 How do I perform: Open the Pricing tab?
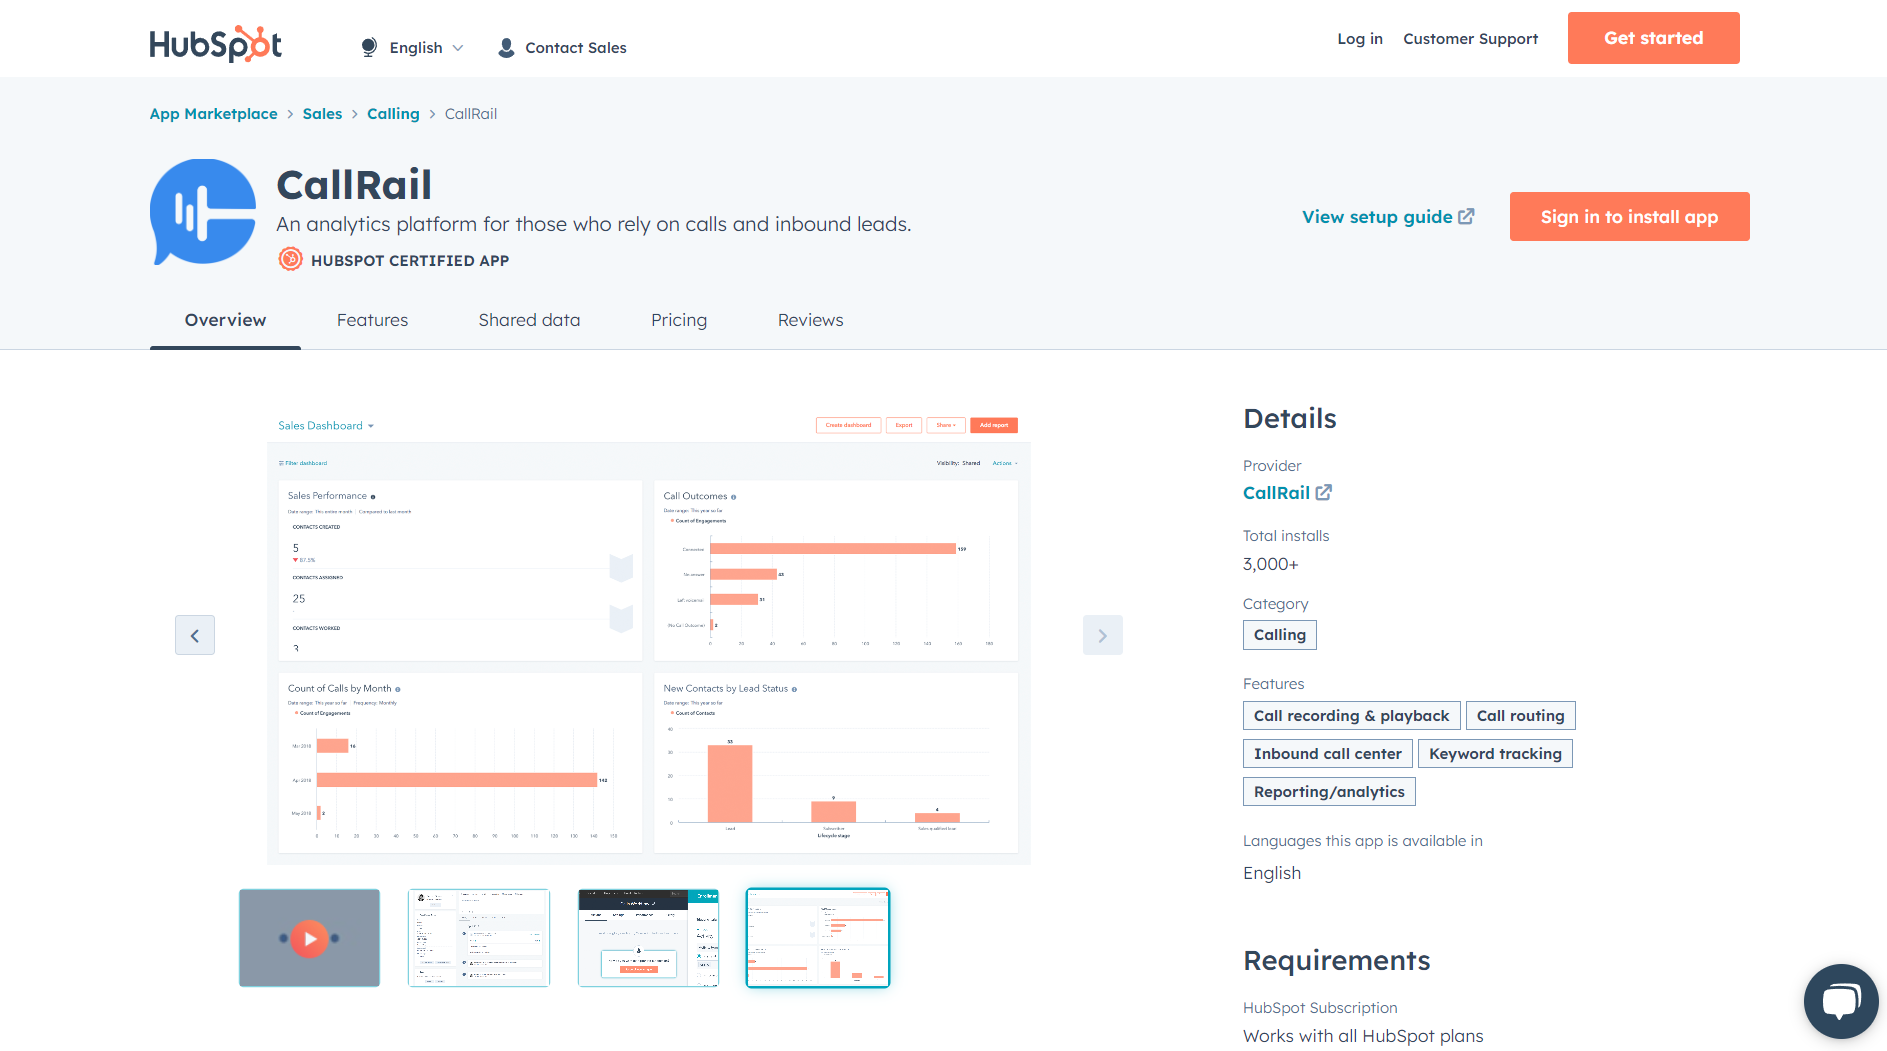click(x=679, y=320)
